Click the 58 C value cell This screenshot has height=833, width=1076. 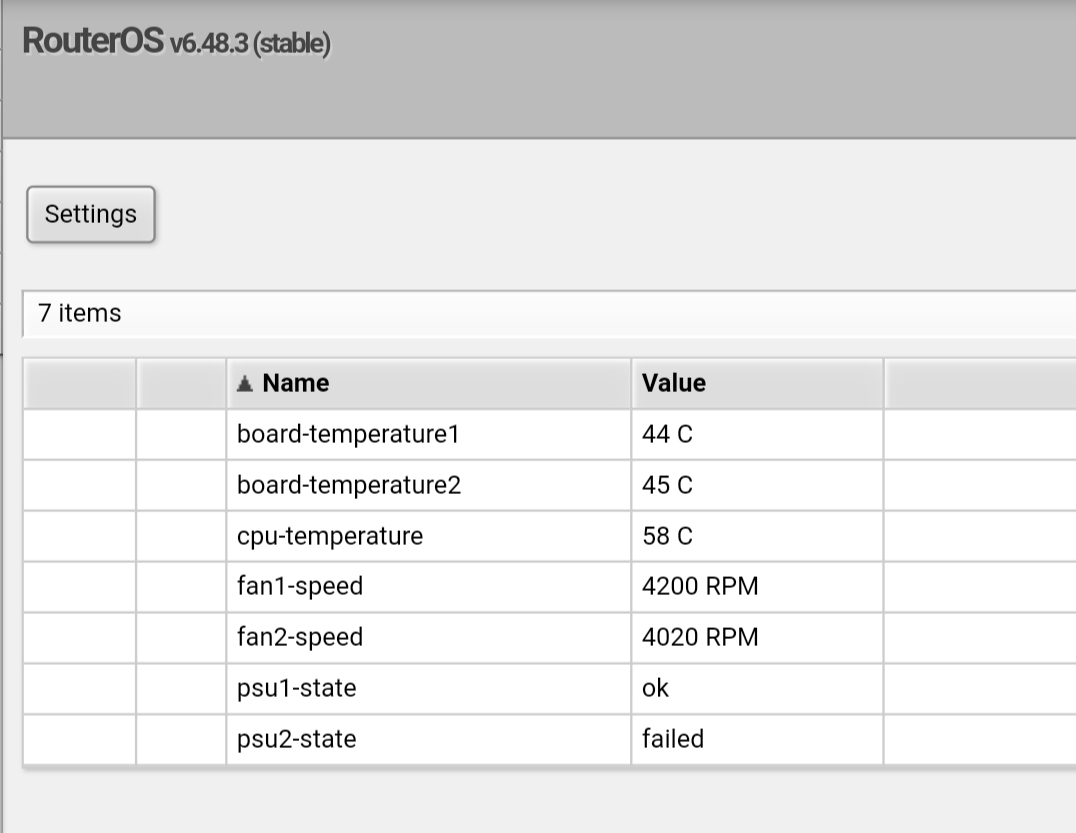click(667, 536)
